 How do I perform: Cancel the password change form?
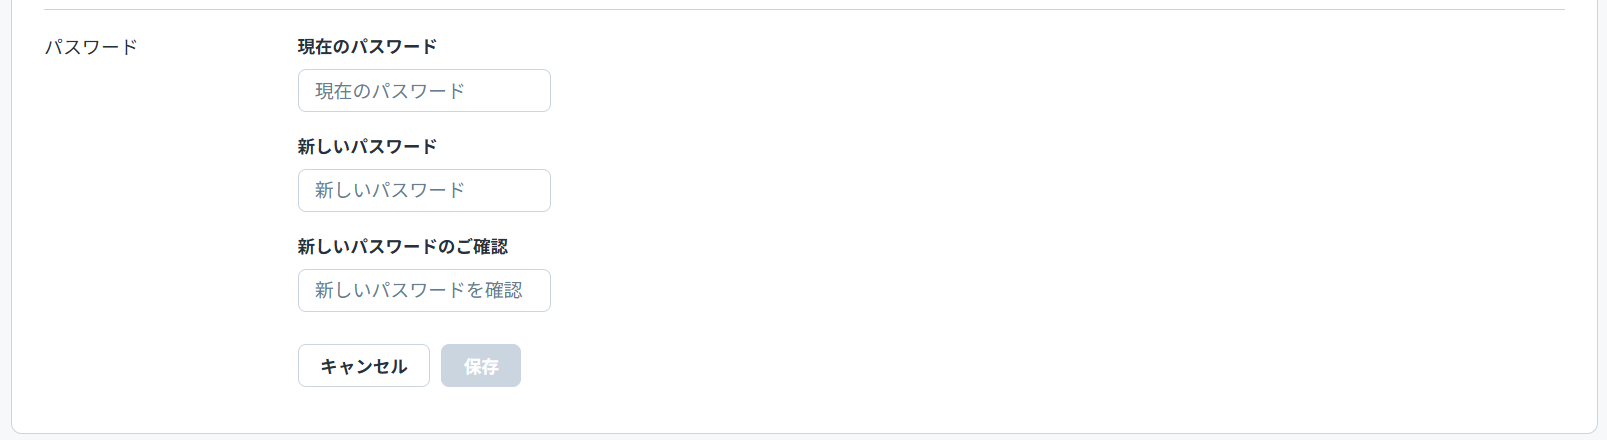364,366
